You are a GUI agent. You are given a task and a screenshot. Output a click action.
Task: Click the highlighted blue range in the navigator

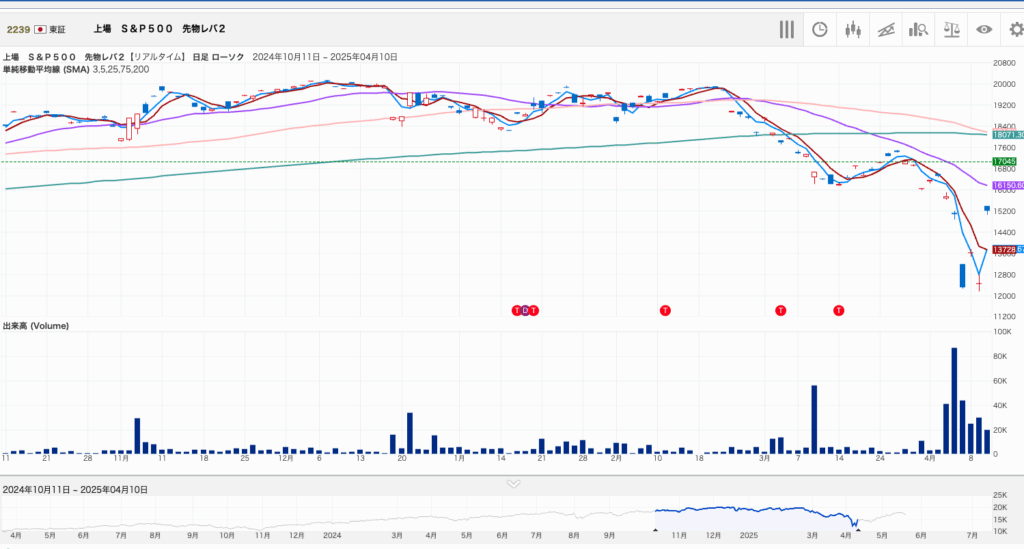(x=756, y=519)
